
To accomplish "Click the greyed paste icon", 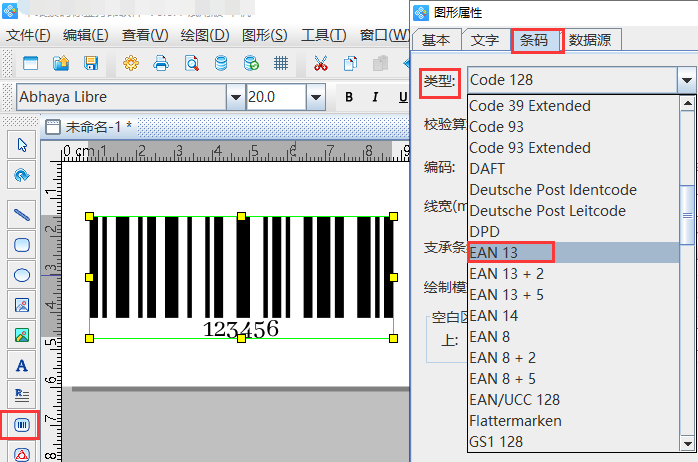I will [380, 63].
